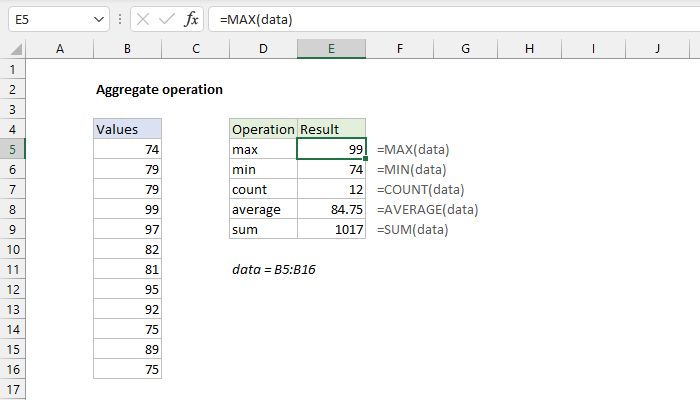Select column A header
This screenshot has height=400, width=700.
(x=60, y=49)
